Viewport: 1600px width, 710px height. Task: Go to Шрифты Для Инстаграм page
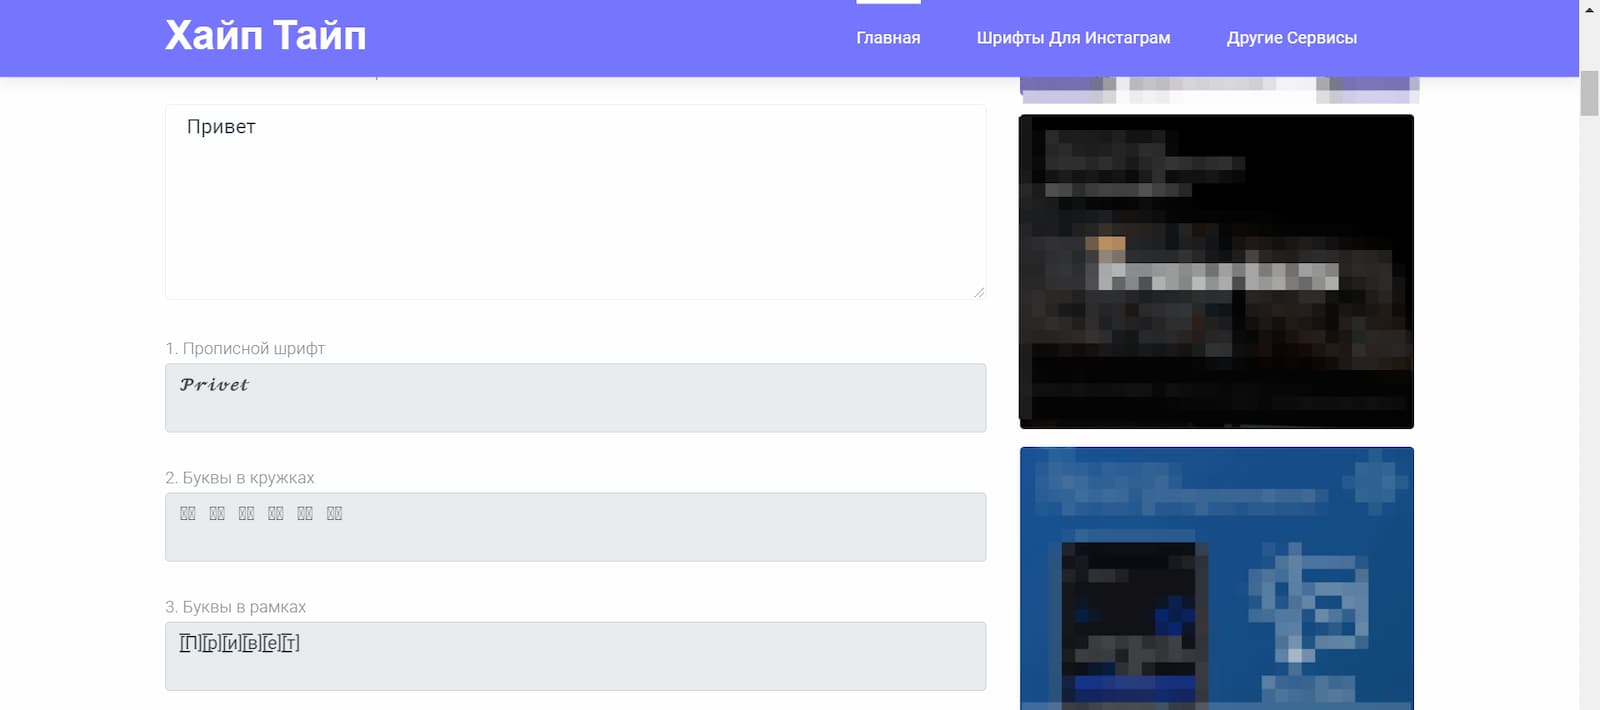(x=1073, y=38)
